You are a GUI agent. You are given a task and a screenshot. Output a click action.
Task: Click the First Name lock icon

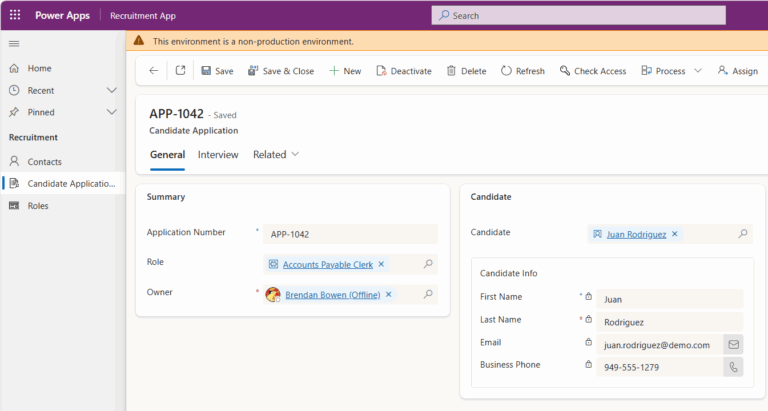point(589,296)
